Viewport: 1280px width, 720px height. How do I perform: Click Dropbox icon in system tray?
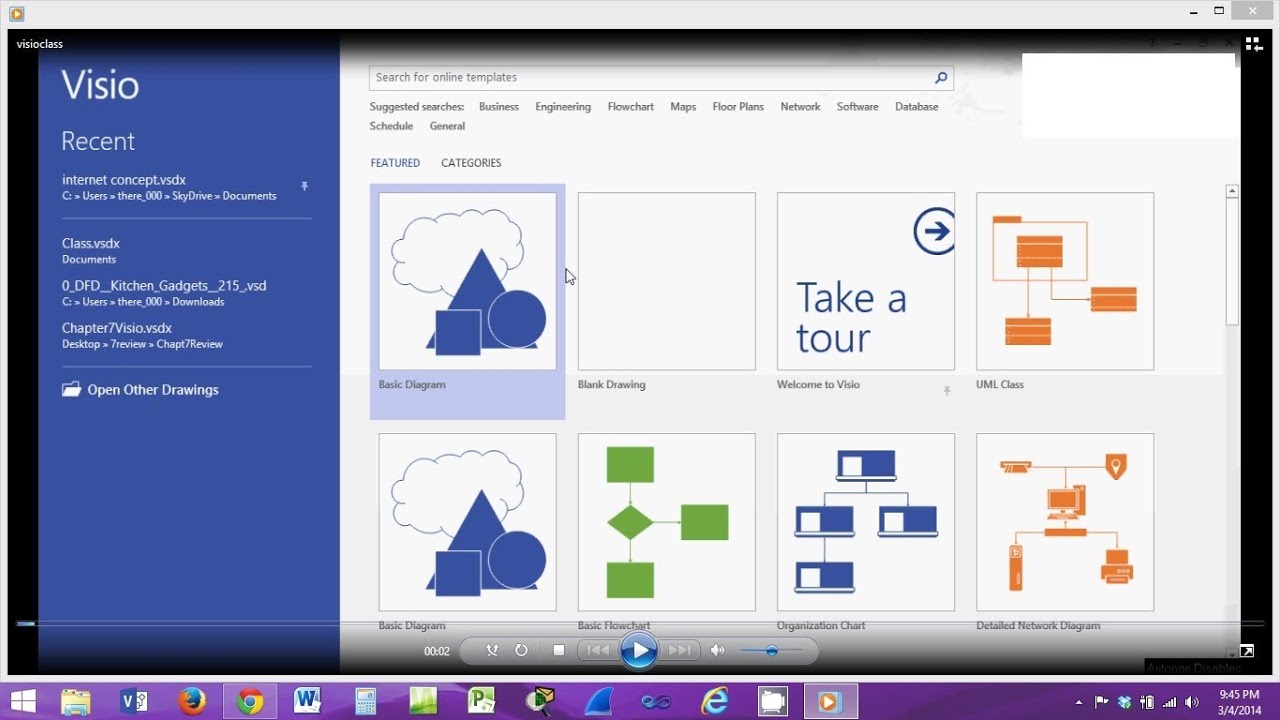point(1125,701)
